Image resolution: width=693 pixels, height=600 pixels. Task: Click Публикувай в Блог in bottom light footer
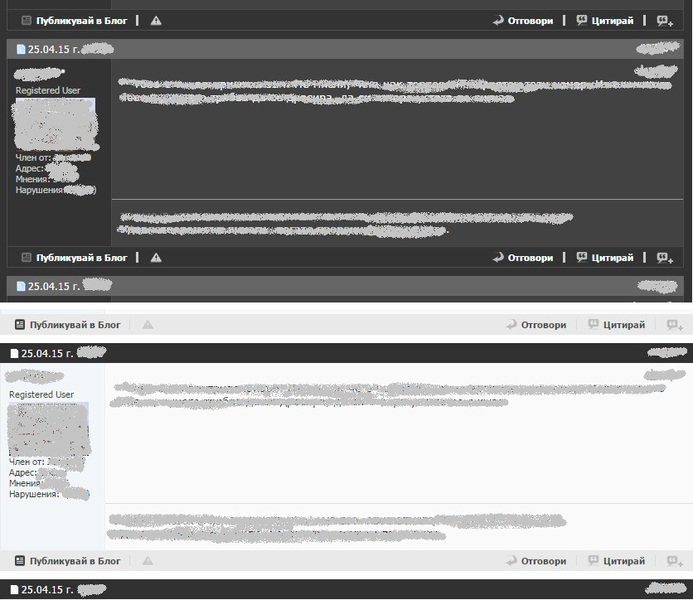pos(75,561)
